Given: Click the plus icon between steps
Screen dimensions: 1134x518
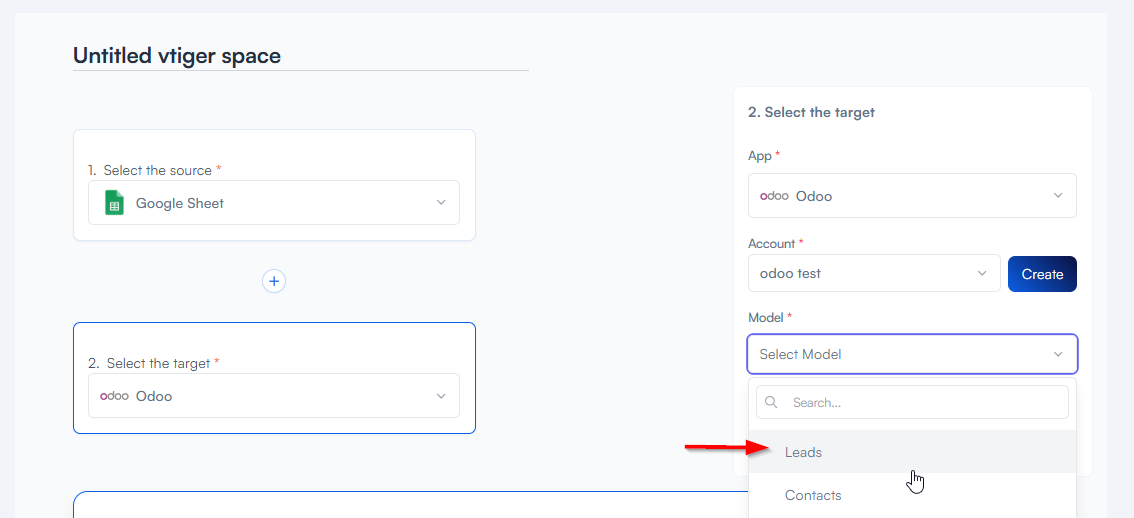Looking at the screenshot, I should click(274, 281).
